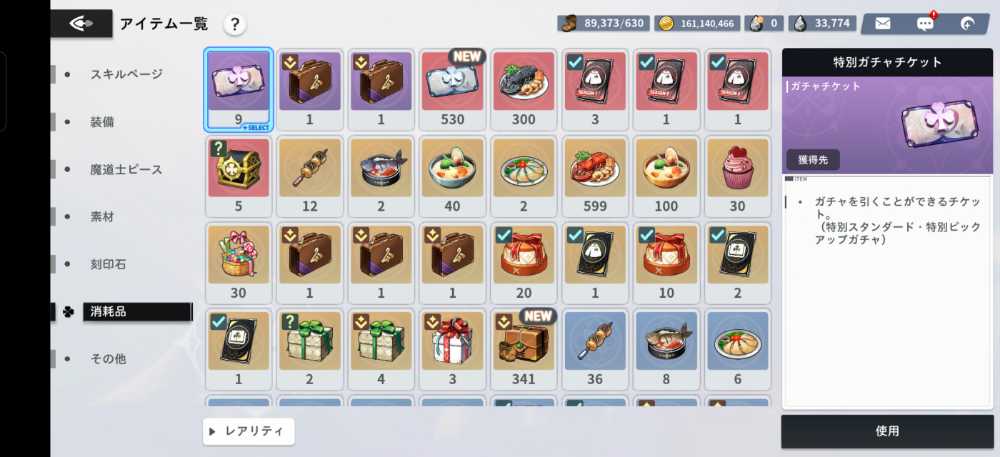Expand the レアリティ sort filter
Viewport: 1000px width, 457px height.
(249, 432)
